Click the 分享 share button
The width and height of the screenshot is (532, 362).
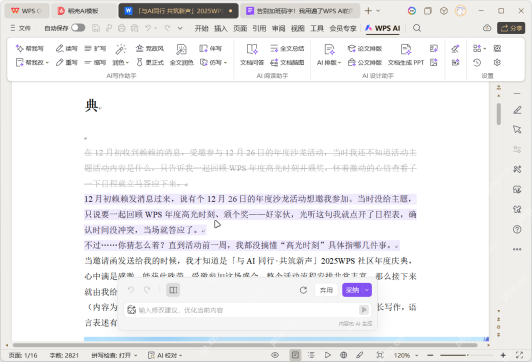click(511, 28)
